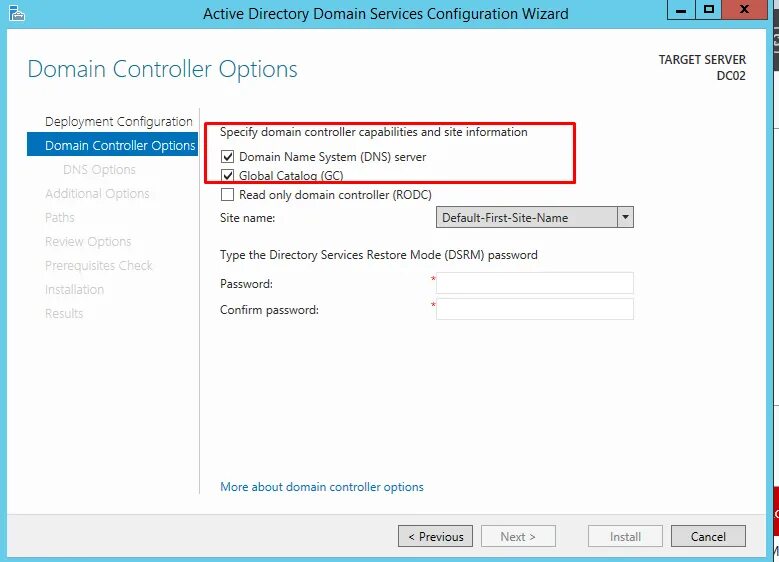779x562 pixels.
Task: Cancel the configuration wizard
Action: pyautogui.click(x=708, y=536)
